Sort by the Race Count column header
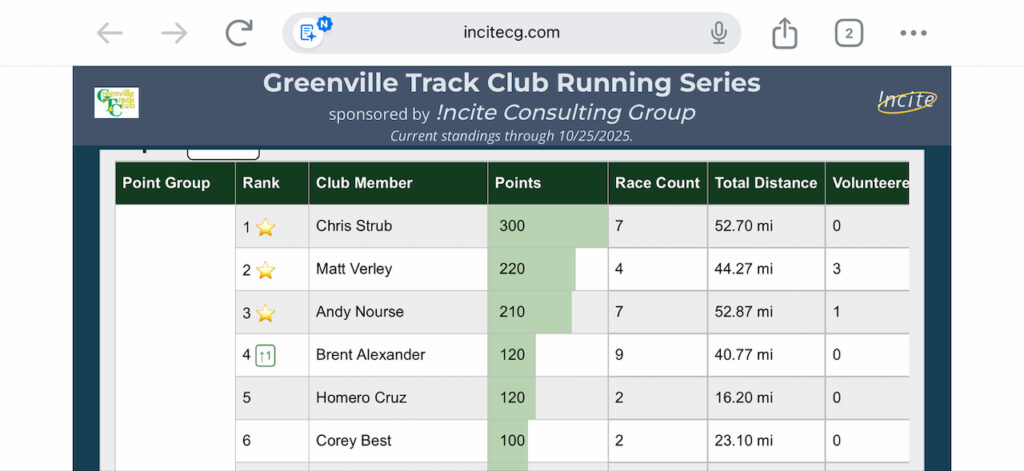The image size is (1024, 471). coord(657,183)
